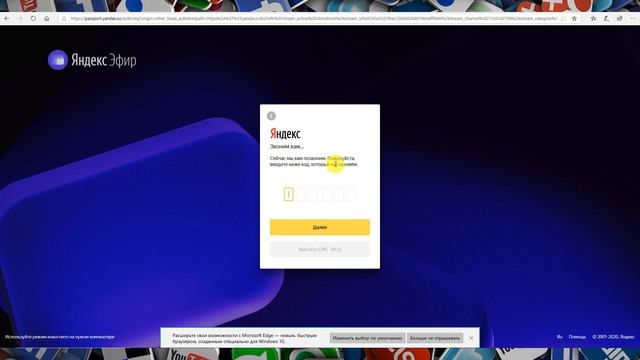Click the browser back arrow
Screen dimensions: 640x360
point(7,19)
